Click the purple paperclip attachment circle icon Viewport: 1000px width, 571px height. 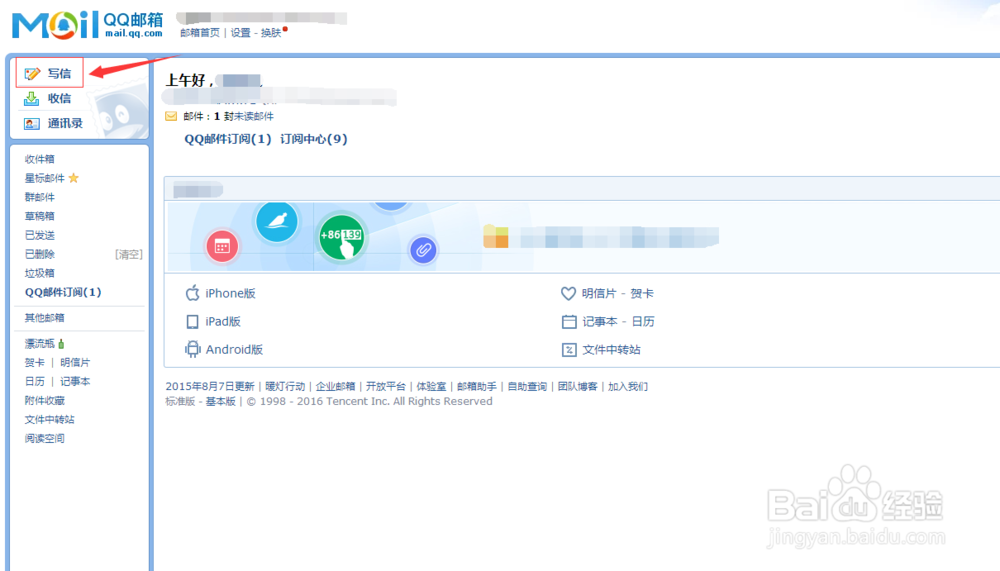[x=423, y=249]
